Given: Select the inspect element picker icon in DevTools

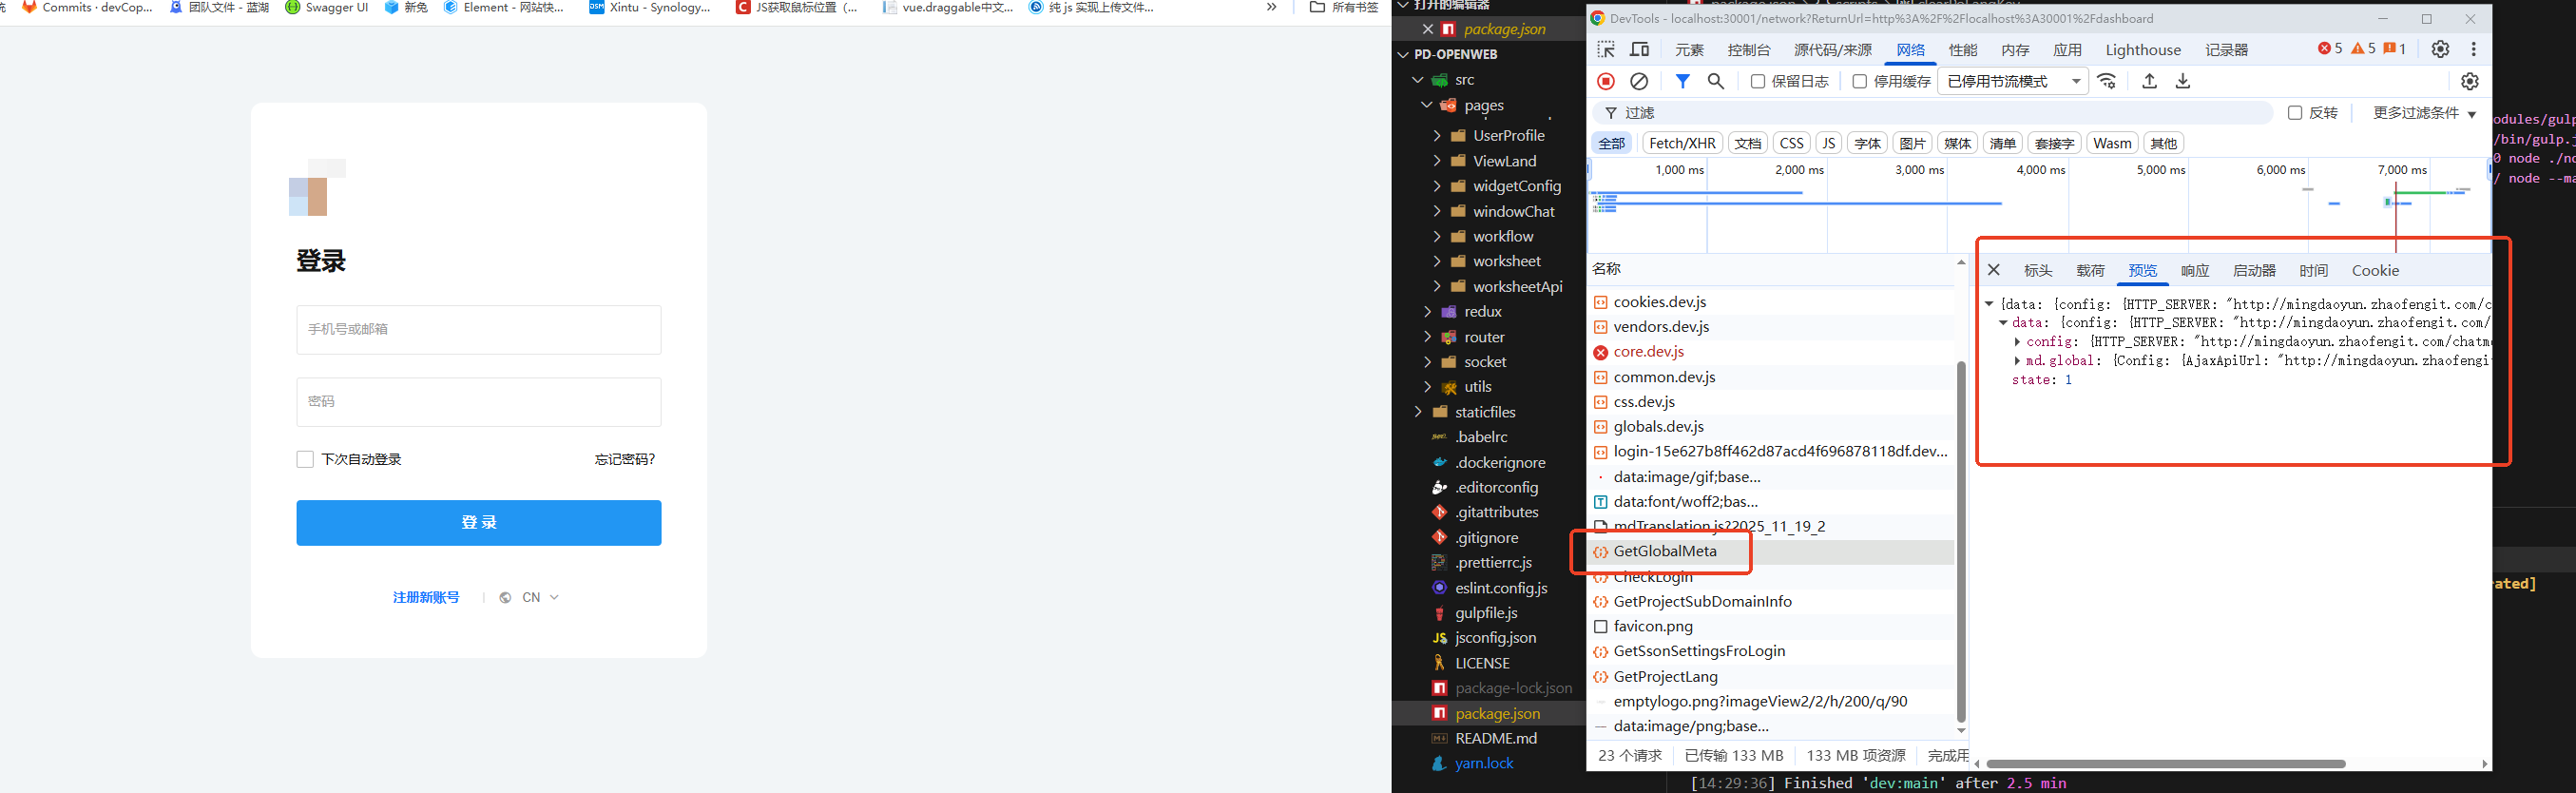Looking at the screenshot, I should (1606, 49).
